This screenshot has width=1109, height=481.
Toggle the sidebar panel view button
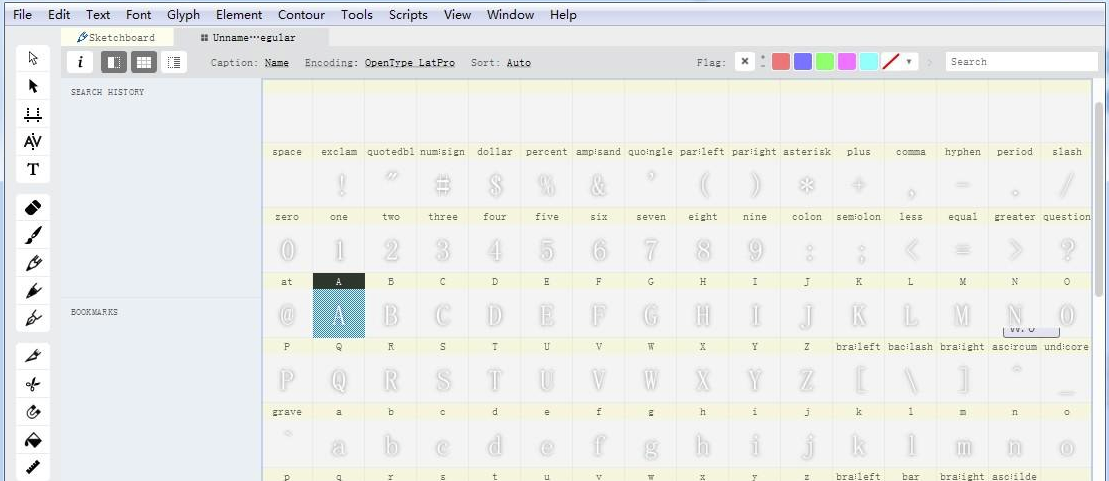(114, 62)
